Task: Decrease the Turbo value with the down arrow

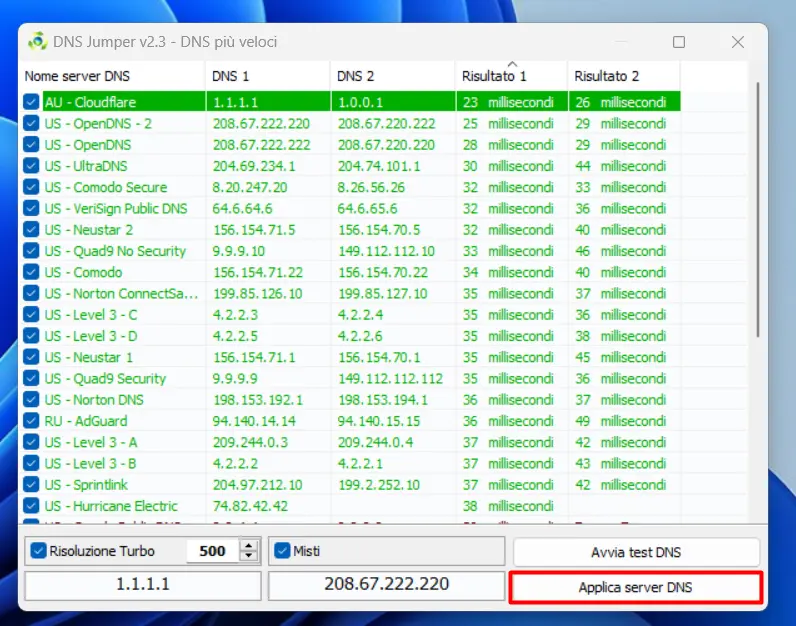Action: coord(249,556)
